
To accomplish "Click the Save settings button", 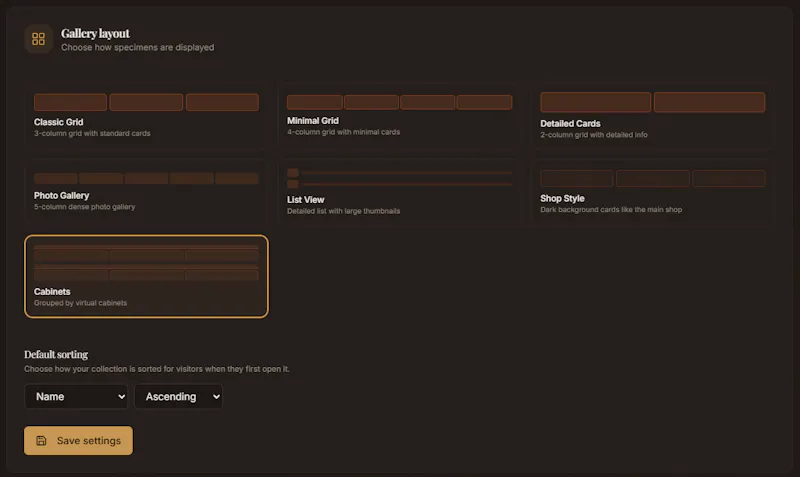I will [x=78, y=440].
